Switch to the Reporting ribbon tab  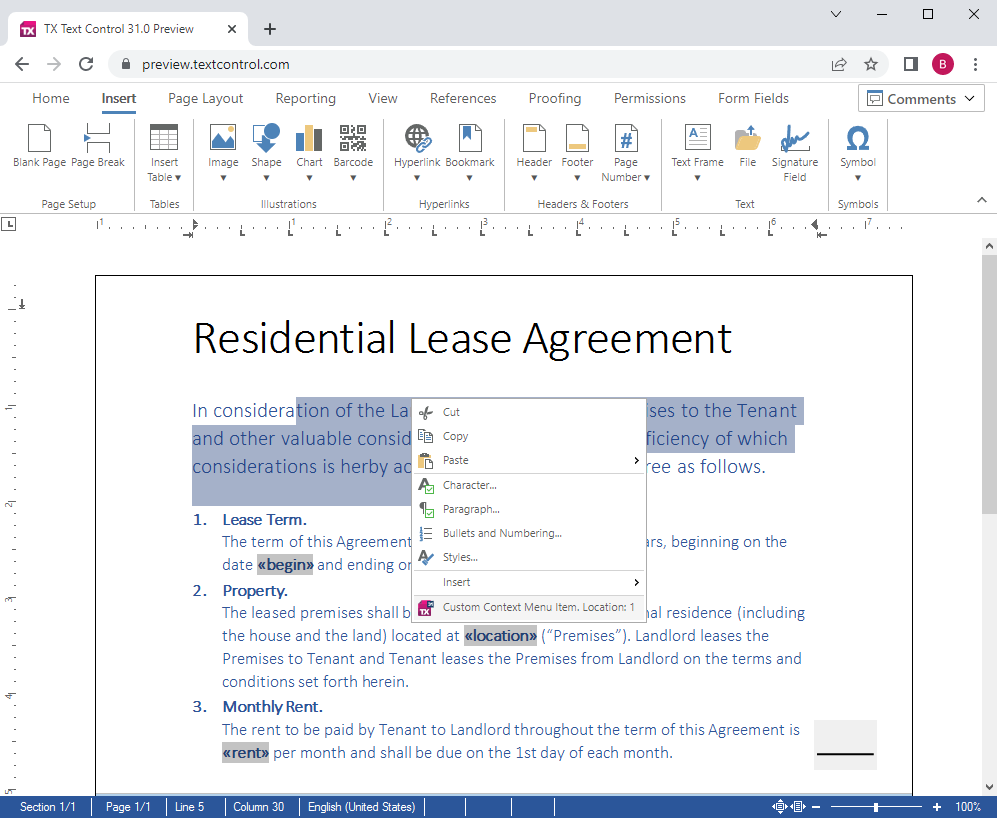(x=305, y=98)
